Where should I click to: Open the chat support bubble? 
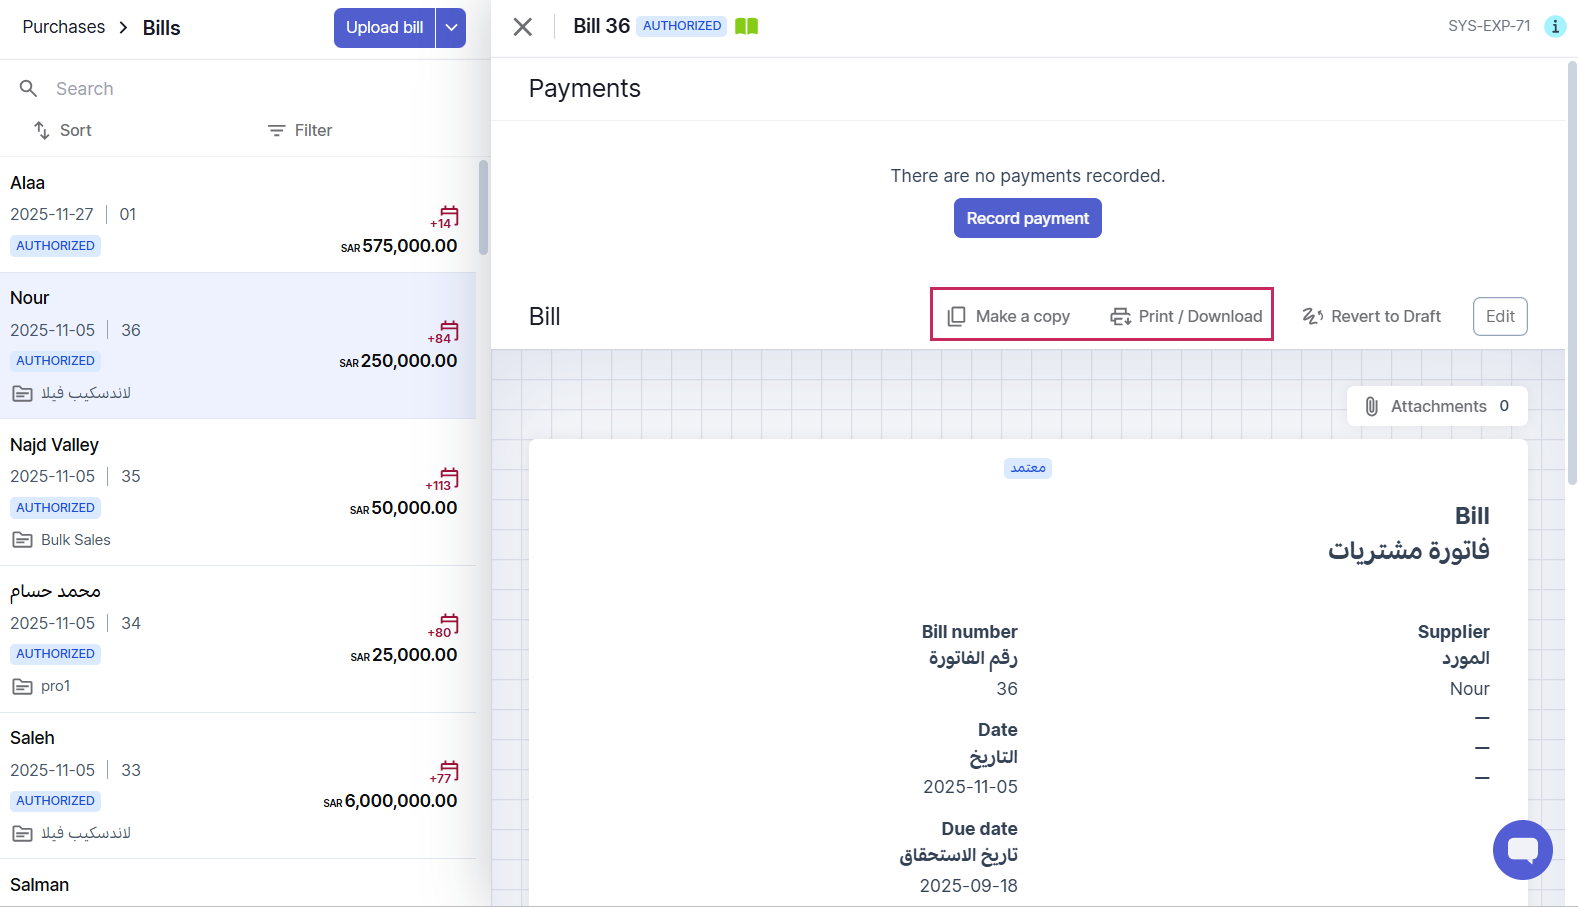(1522, 850)
